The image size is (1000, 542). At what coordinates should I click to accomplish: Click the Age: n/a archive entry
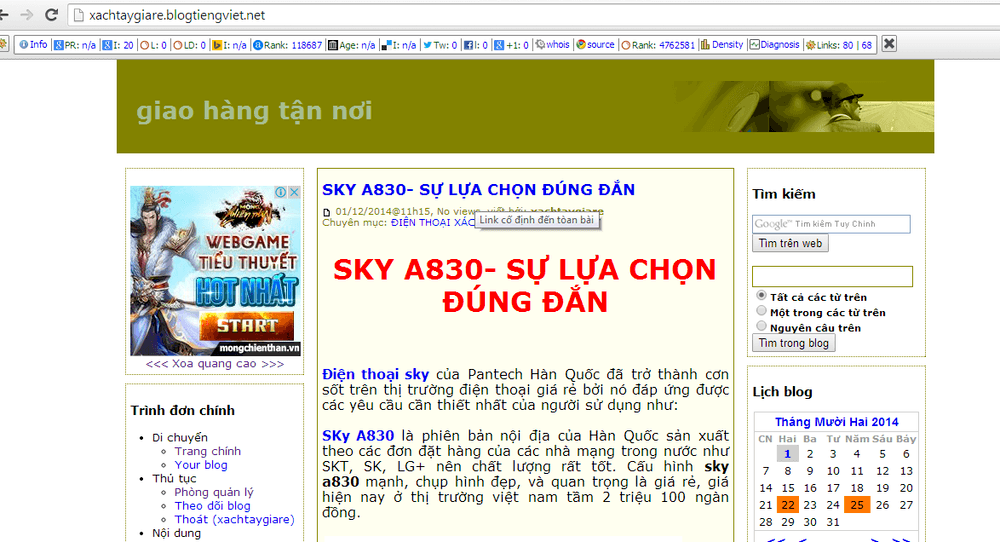(x=351, y=45)
